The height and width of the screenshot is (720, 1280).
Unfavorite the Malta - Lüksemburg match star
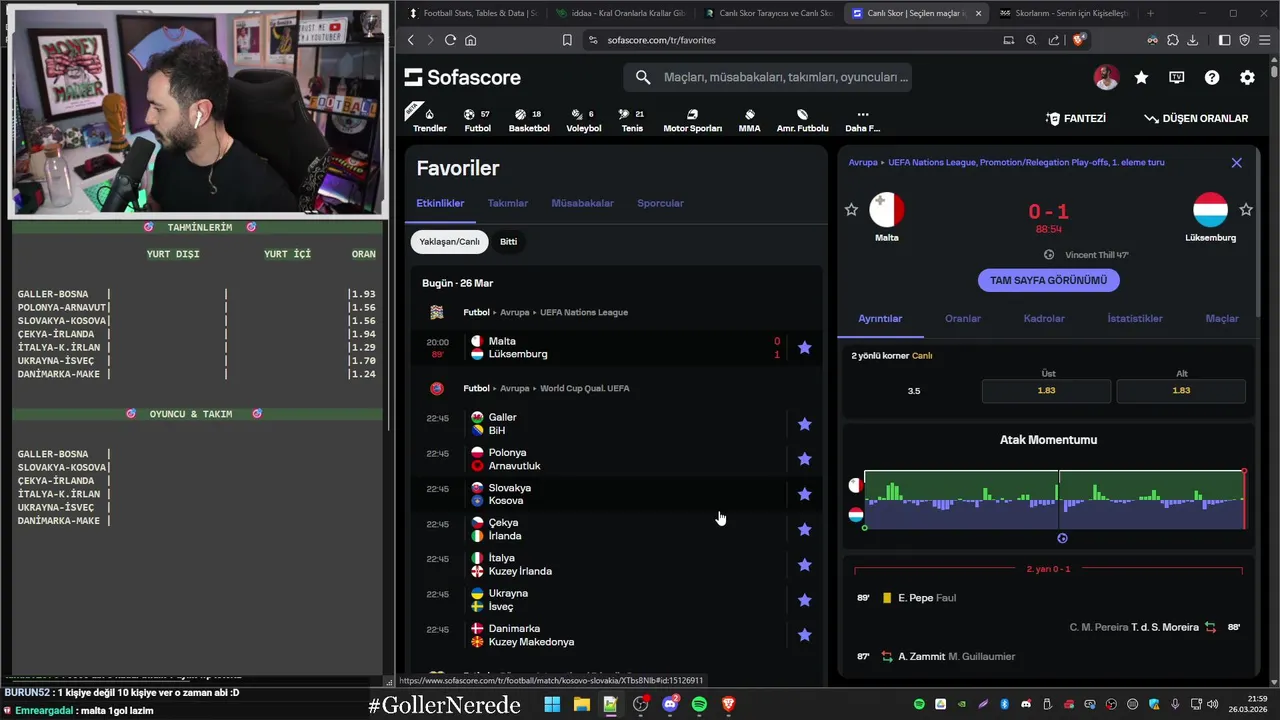pyautogui.click(x=804, y=348)
